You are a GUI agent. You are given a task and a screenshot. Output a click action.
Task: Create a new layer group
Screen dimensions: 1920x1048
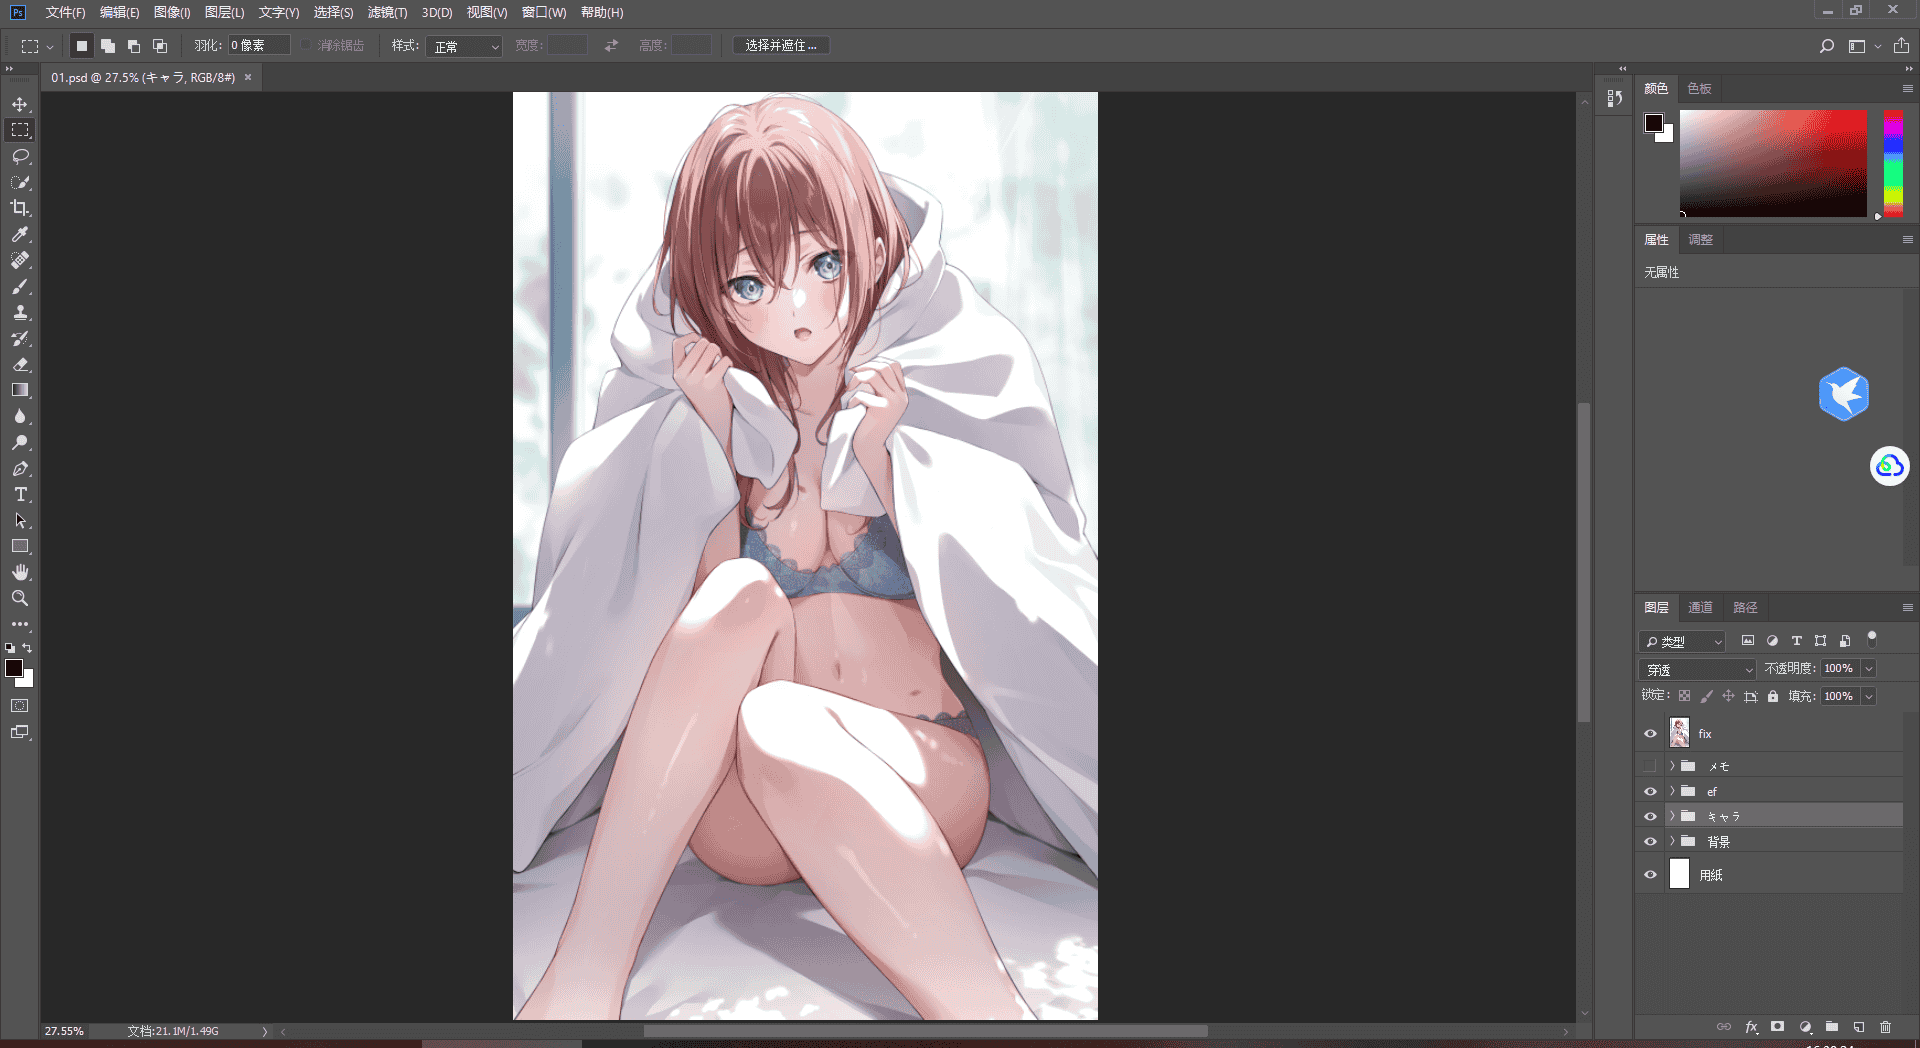(x=1832, y=1027)
